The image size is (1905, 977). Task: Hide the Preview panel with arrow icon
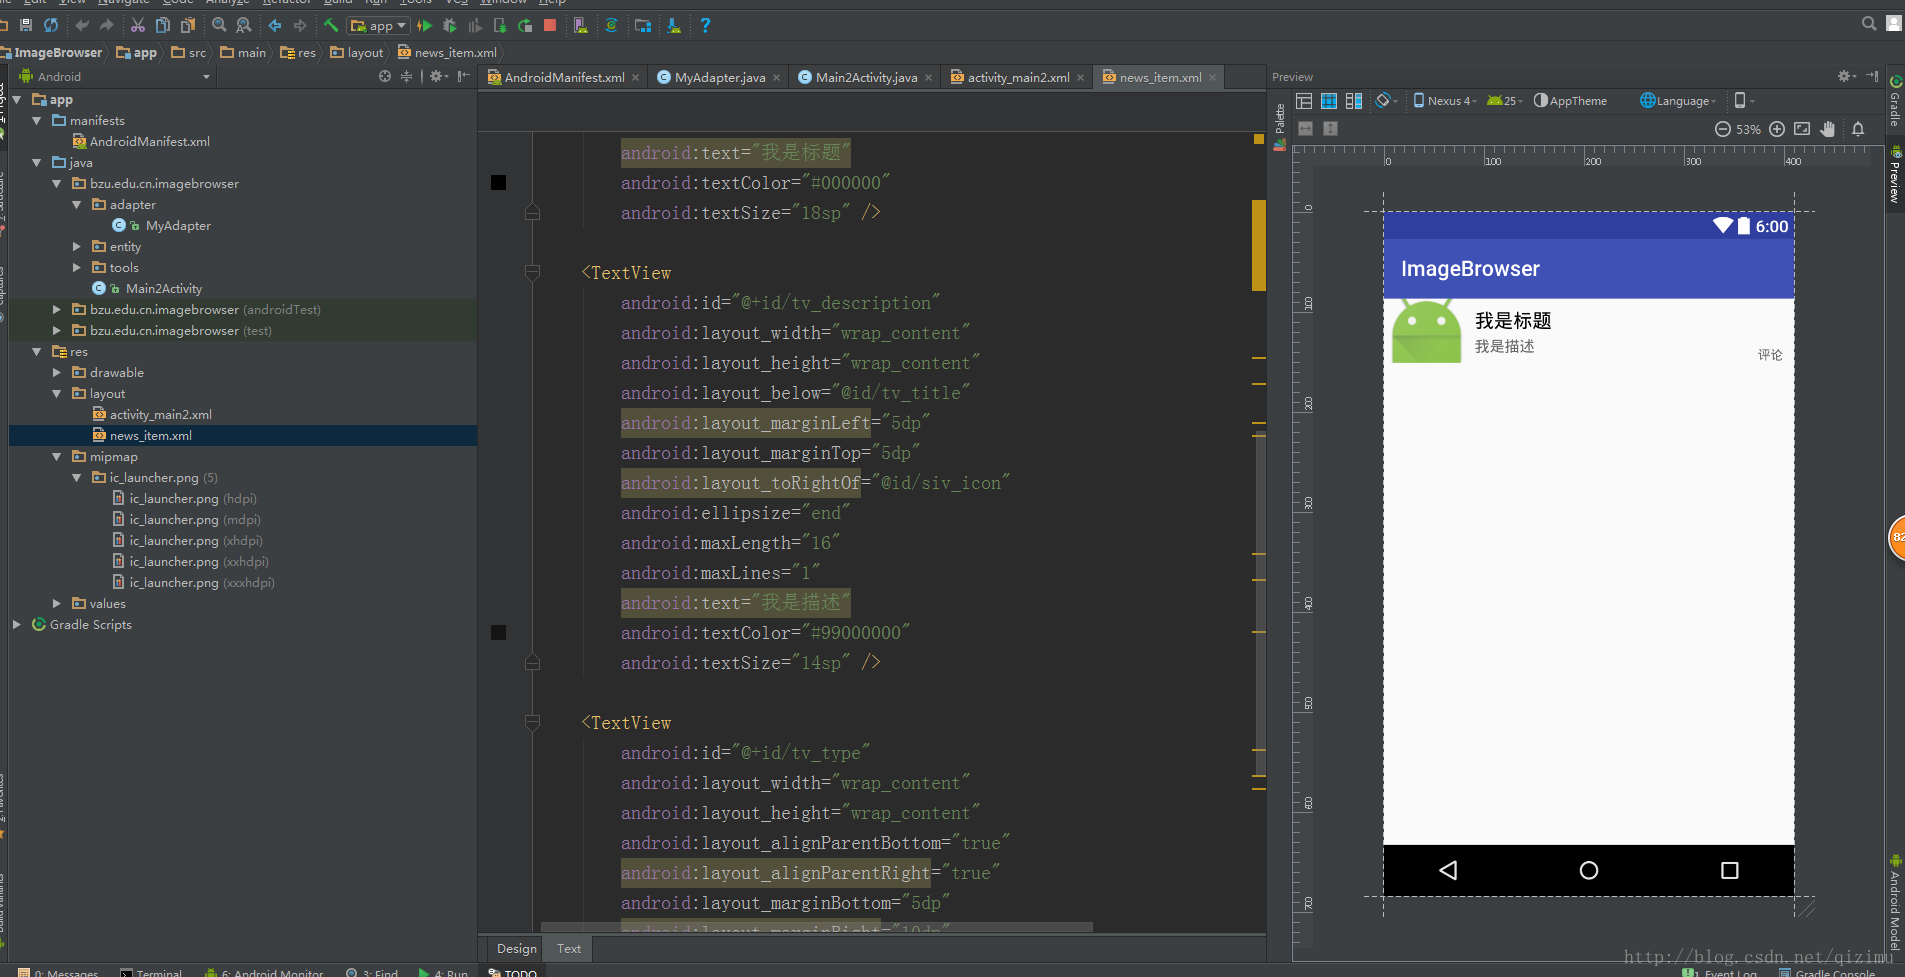tap(1872, 76)
